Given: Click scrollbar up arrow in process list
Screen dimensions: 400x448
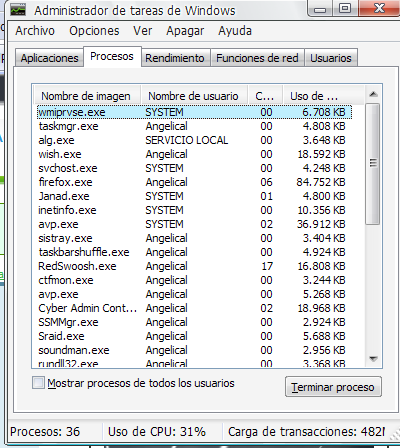Looking at the screenshot, I should [x=373, y=94].
